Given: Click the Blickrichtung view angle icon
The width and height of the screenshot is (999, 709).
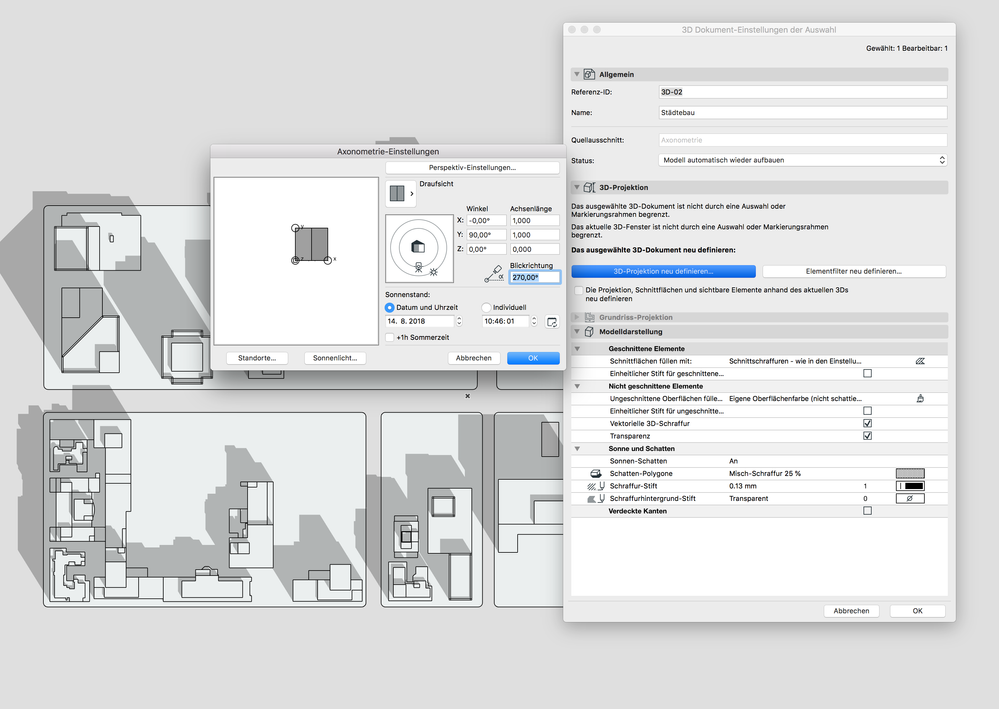Looking at the screenshot, I should point(493,274).
